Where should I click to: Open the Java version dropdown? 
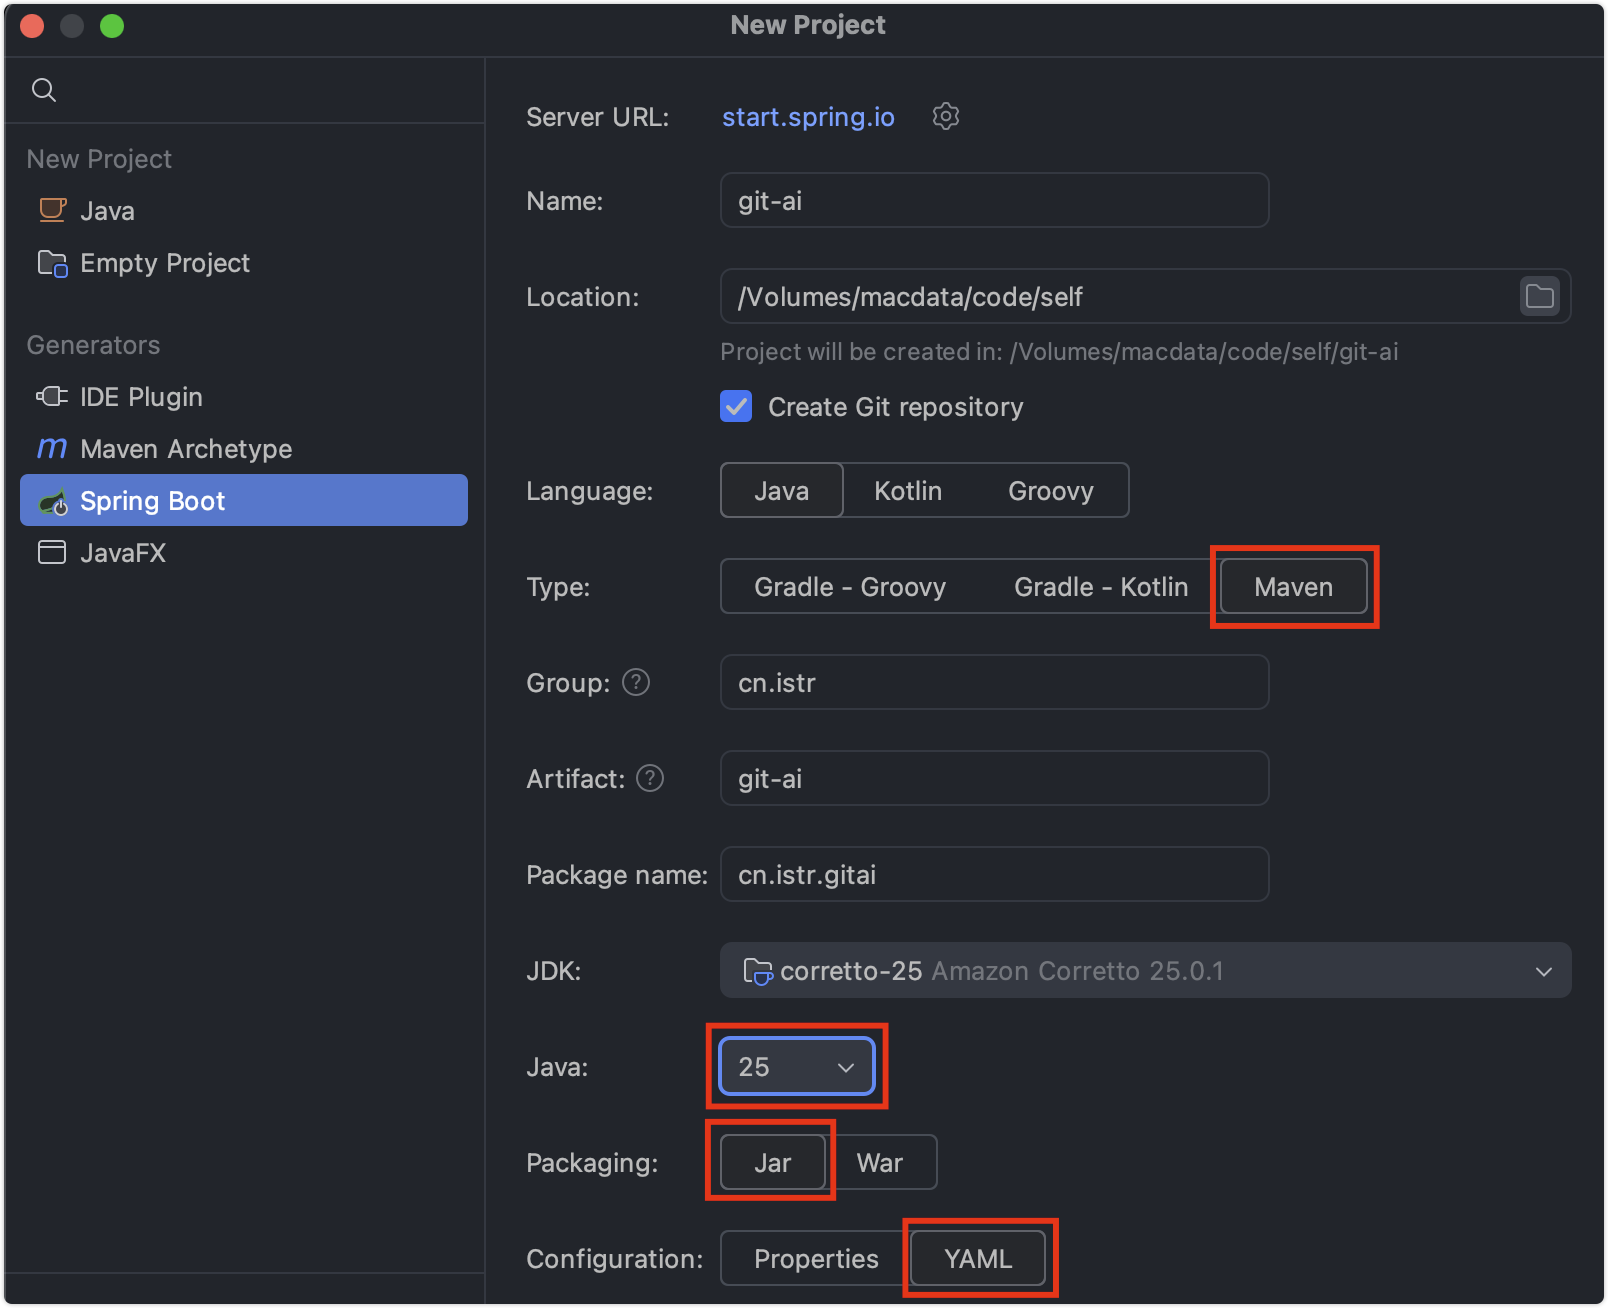click(796, 1067)
